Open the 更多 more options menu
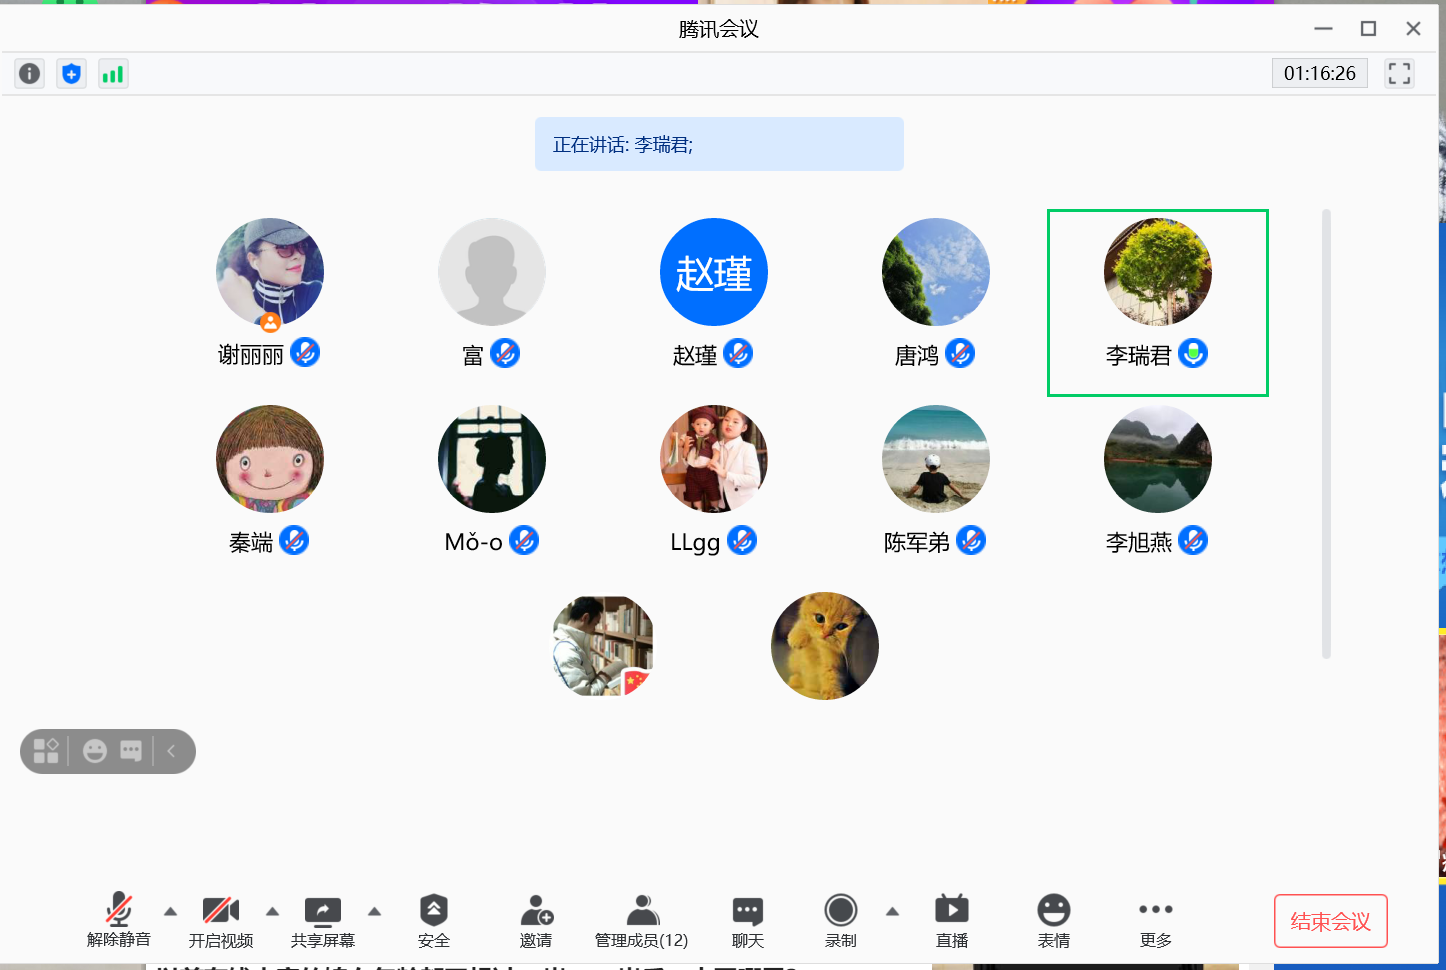The height and width of the screenshot is (970, 1446). click(x=1156, y=920)
